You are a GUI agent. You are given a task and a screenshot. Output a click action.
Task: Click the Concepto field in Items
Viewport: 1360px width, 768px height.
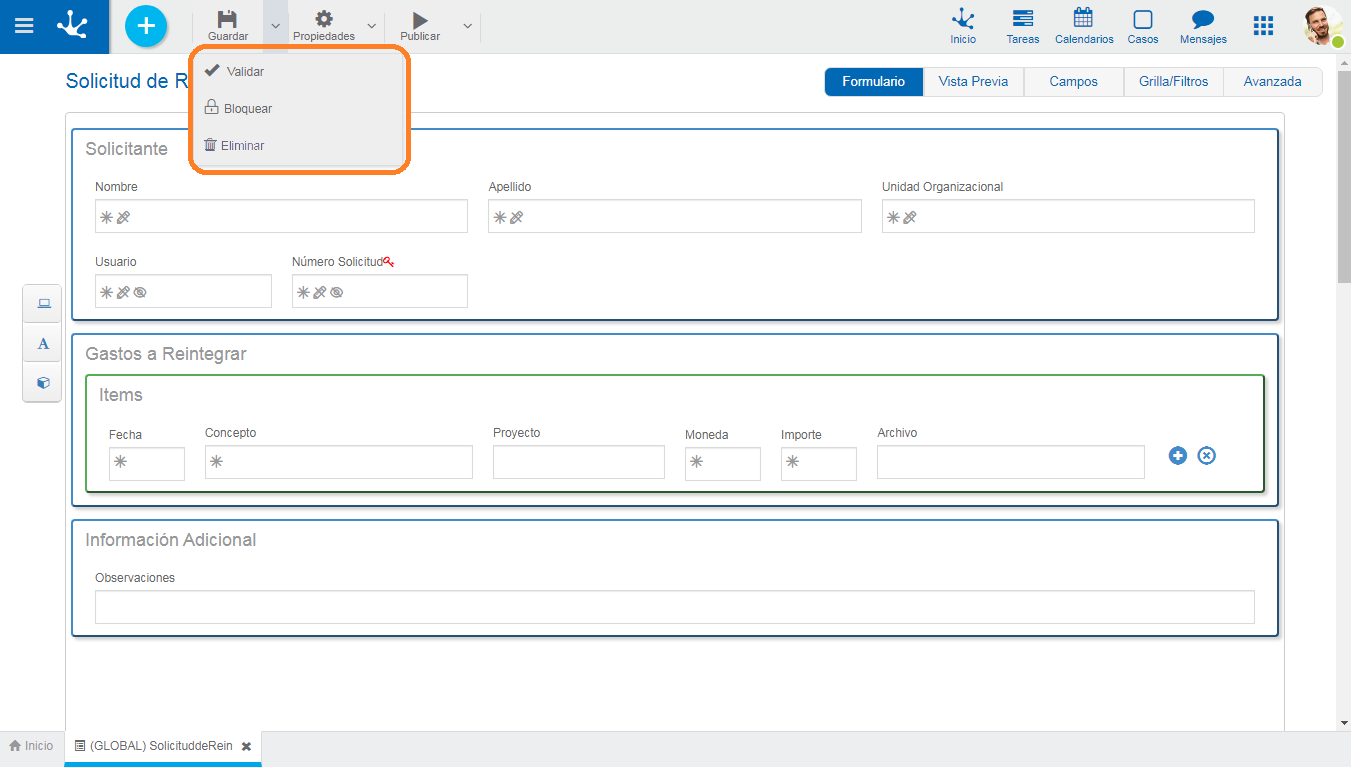click(x=339, y=462)
